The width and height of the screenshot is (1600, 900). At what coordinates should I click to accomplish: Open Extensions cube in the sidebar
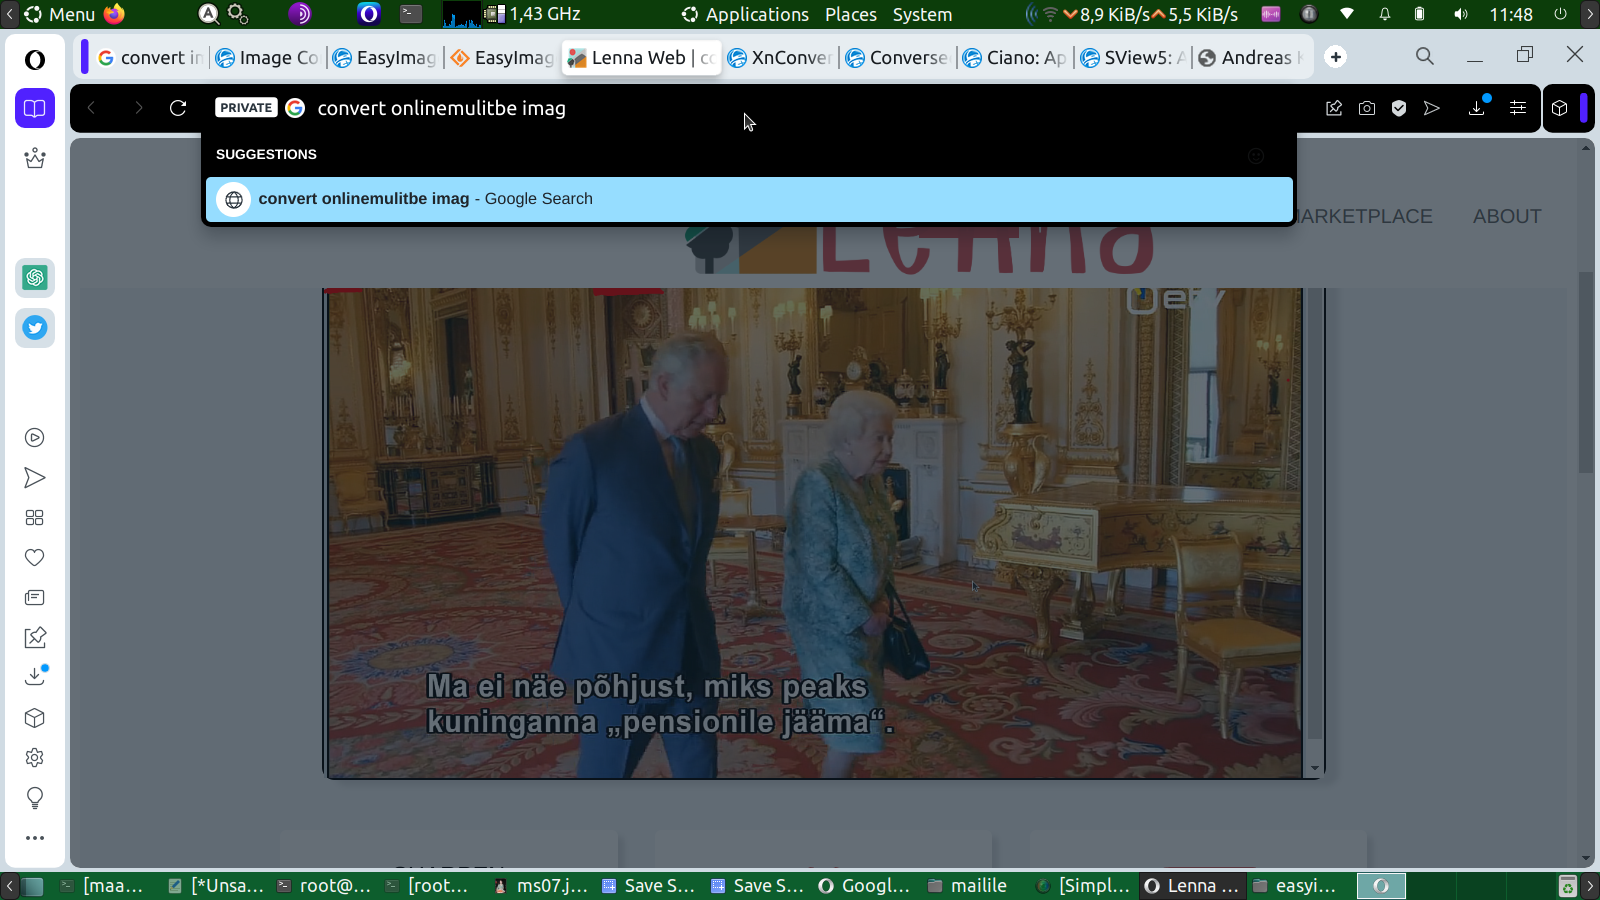pyautogui.click(x=35, y=717)
